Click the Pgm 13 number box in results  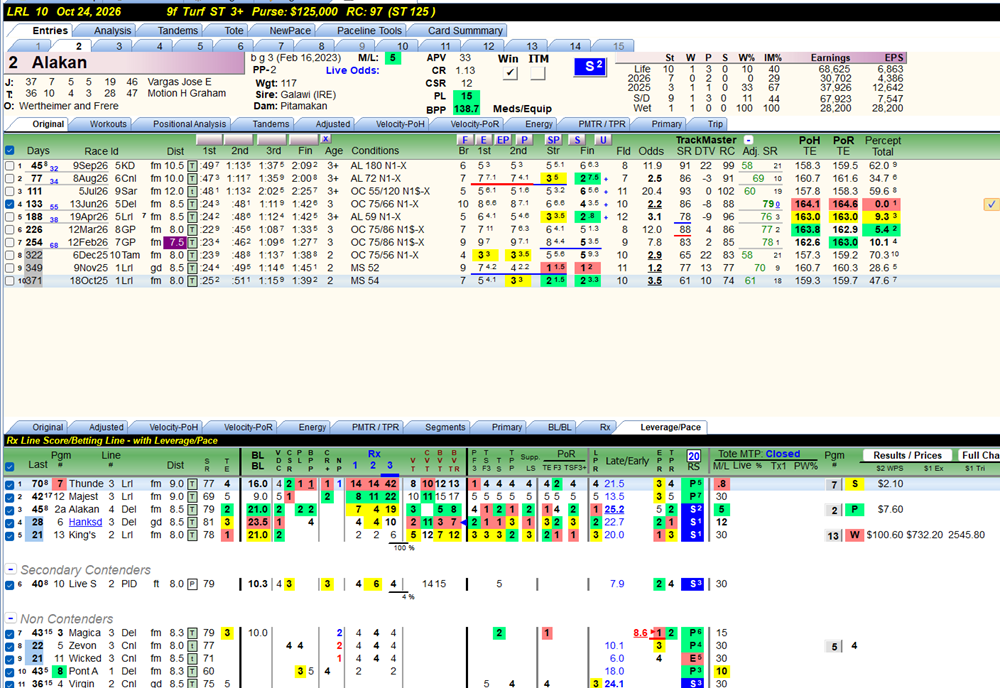pos(833,536)
